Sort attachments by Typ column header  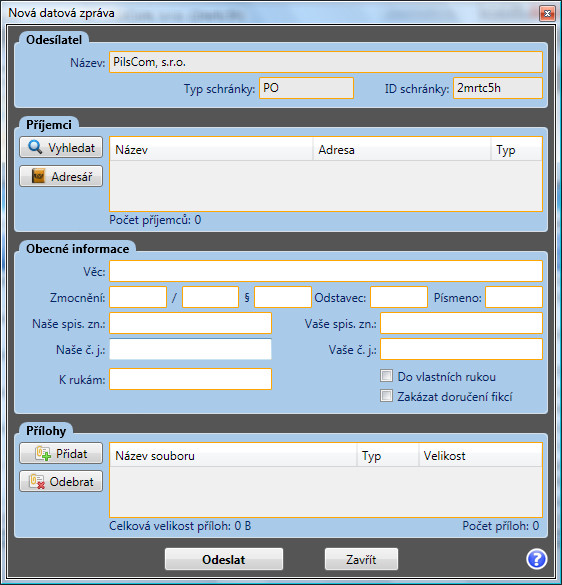click(388, 456)
